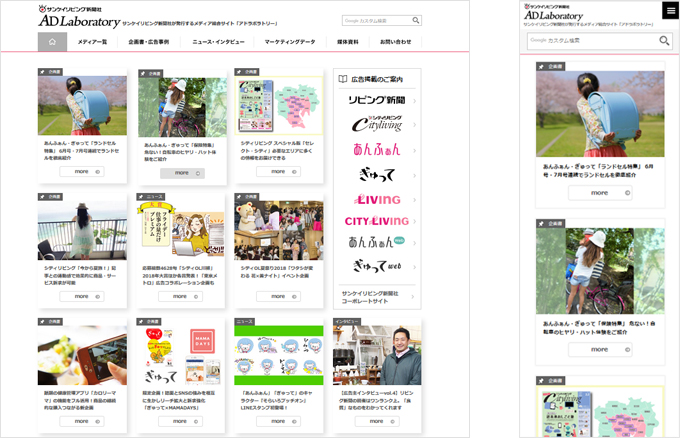
Task: Click more on the LINE stamp characters card
Action: point(278,422)
